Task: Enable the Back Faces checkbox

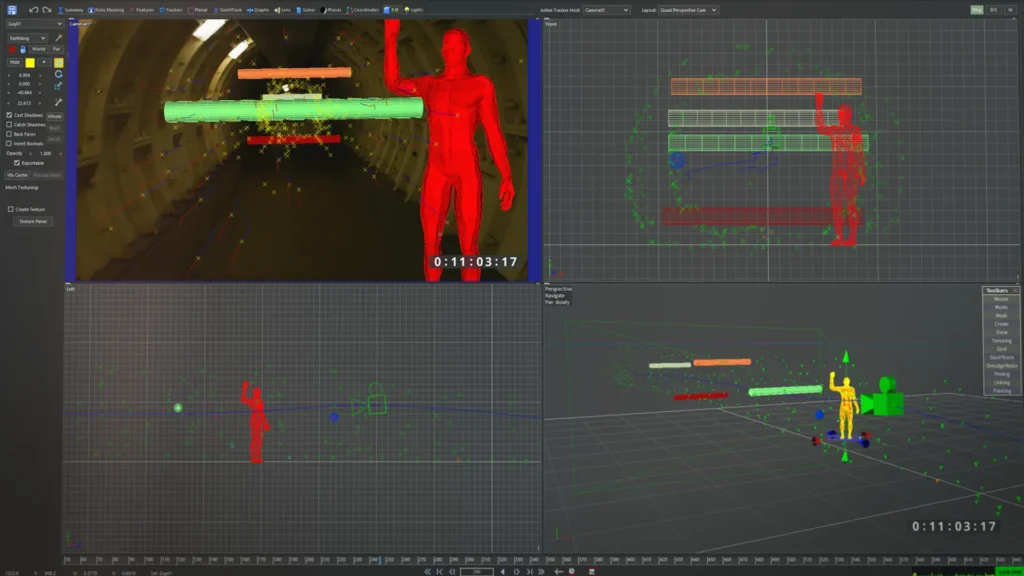Action: pos(10,134)
